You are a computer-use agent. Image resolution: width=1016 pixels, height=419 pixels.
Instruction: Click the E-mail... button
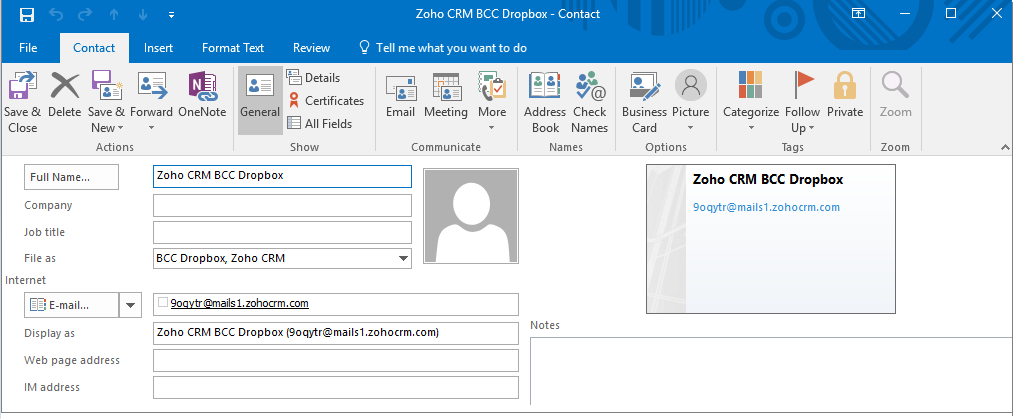click(71, 305)
